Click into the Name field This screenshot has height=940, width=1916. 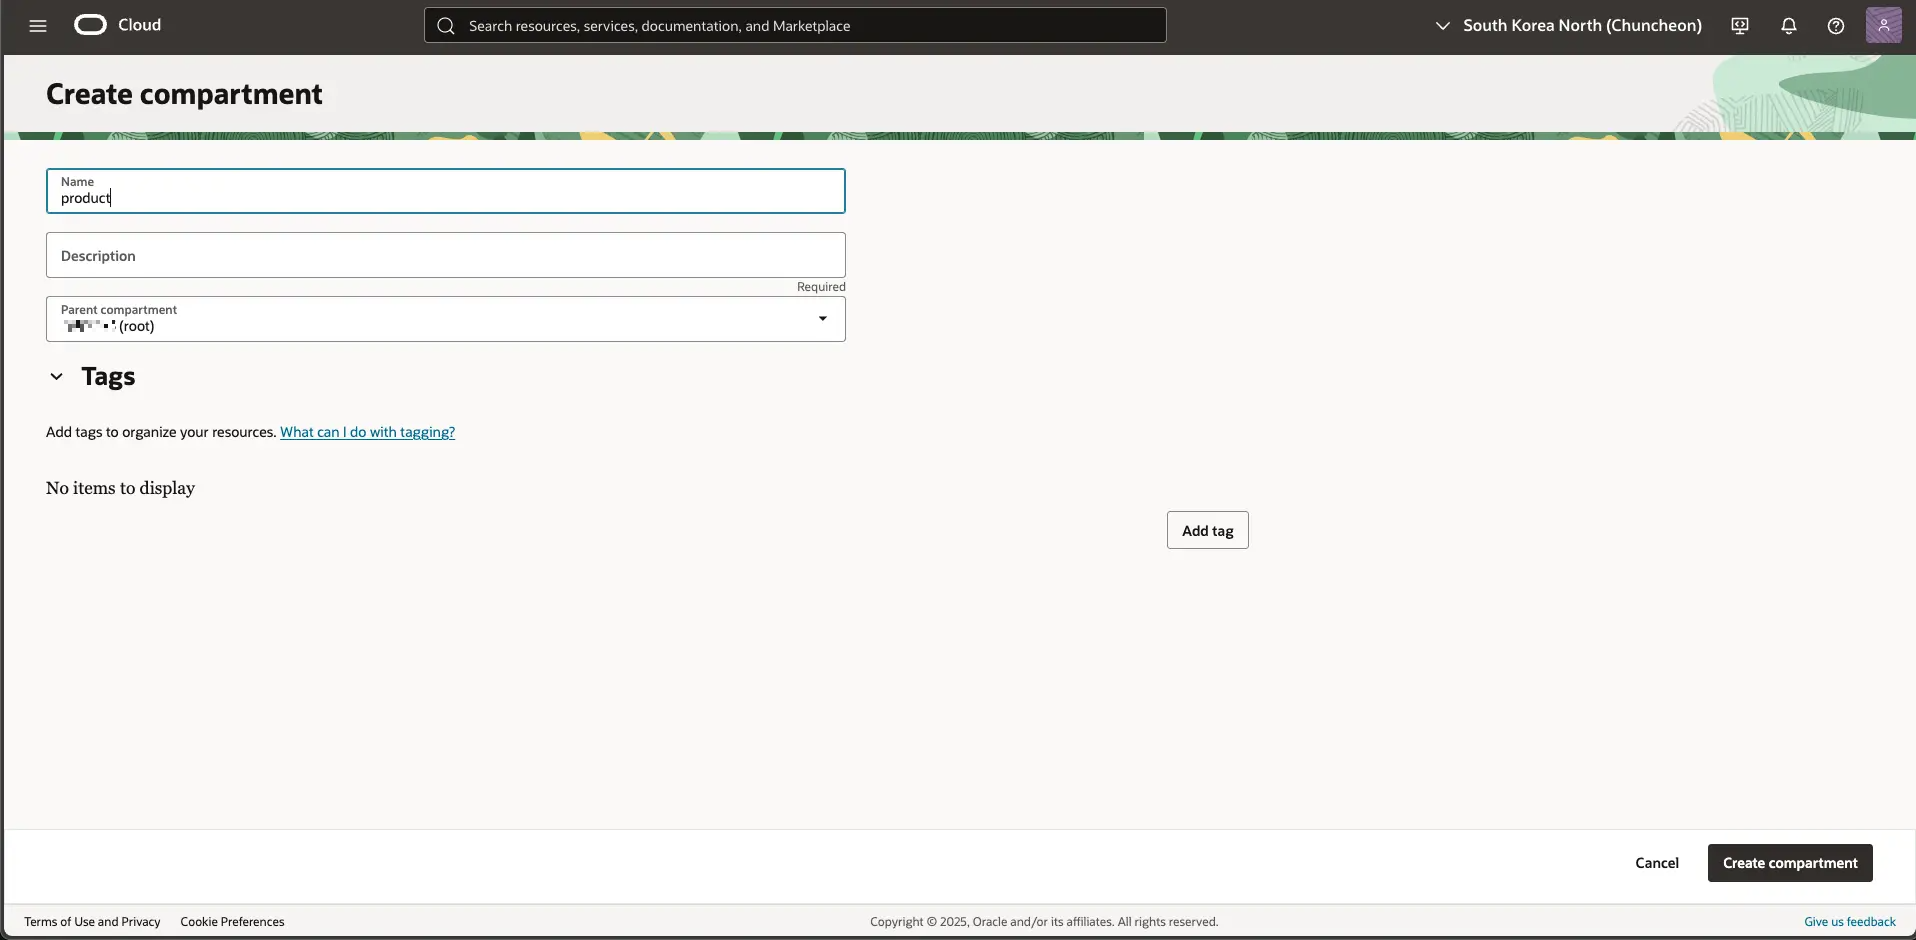(x=446, y=191)
